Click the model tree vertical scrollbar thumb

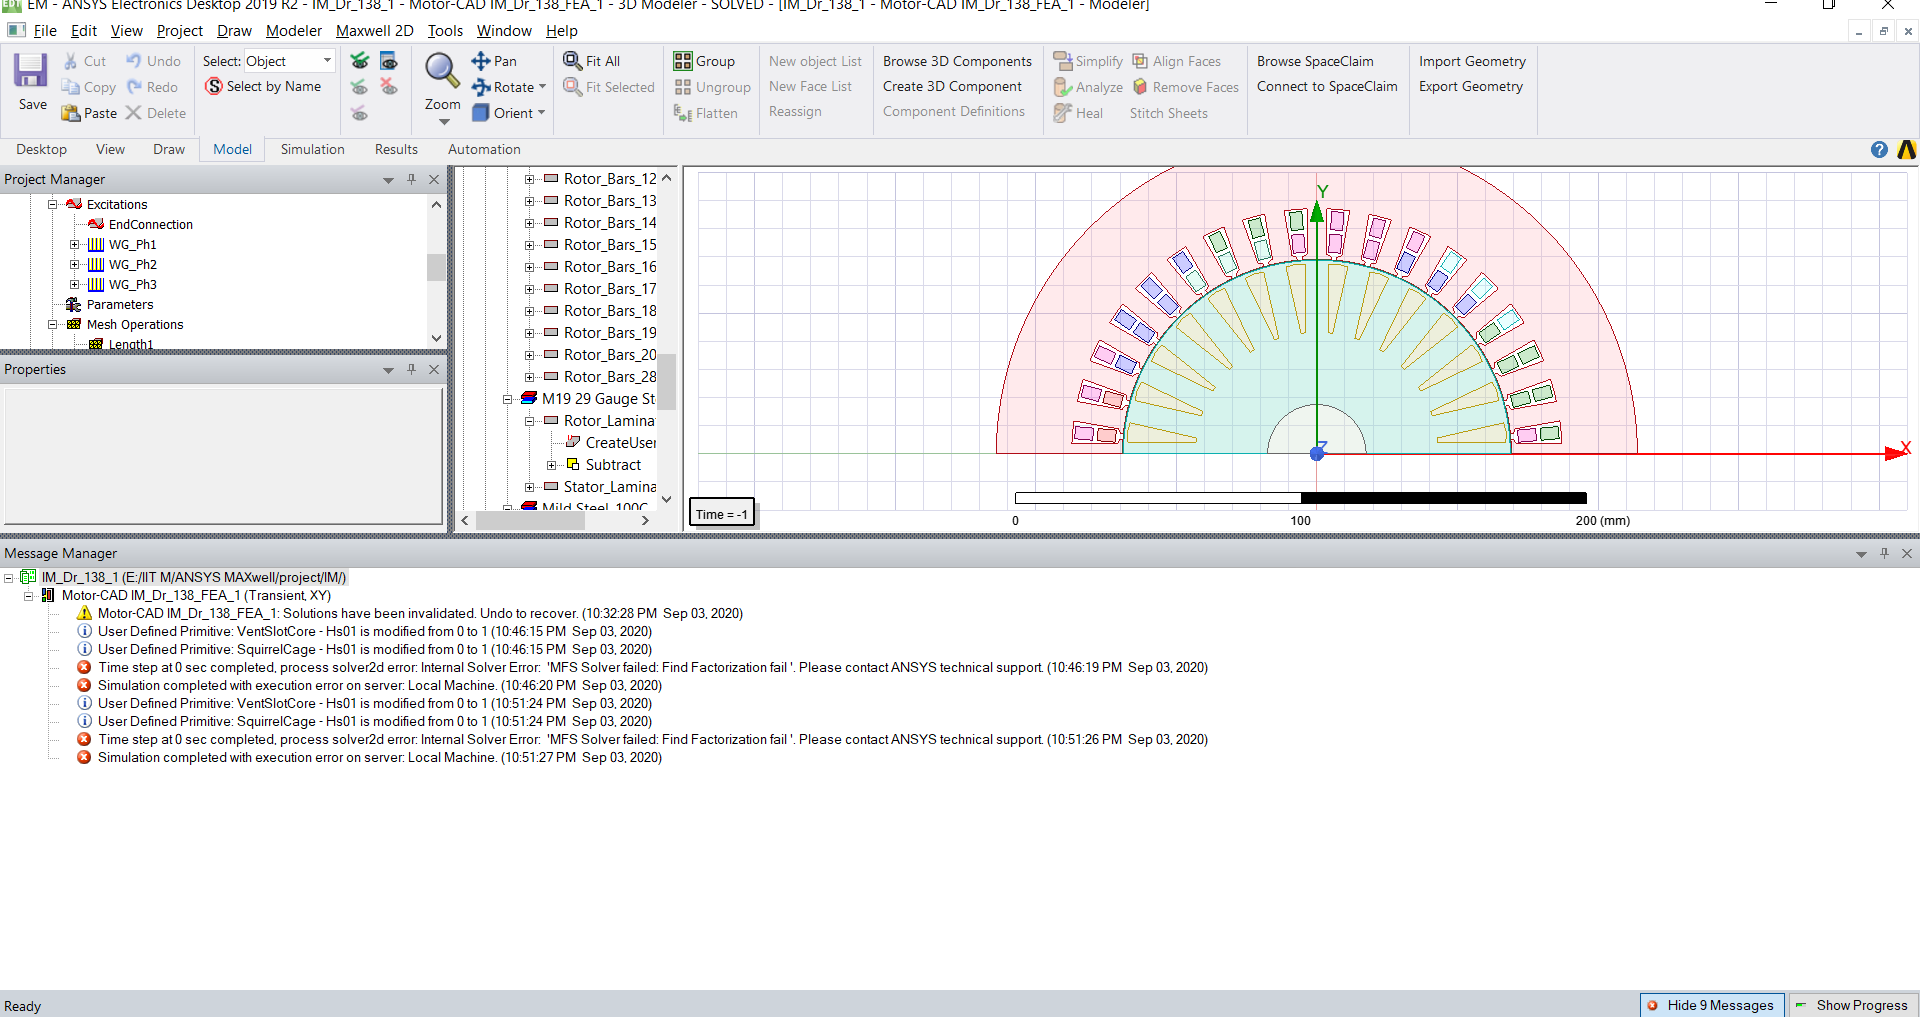pyautogui.click(x=667, y=381)
